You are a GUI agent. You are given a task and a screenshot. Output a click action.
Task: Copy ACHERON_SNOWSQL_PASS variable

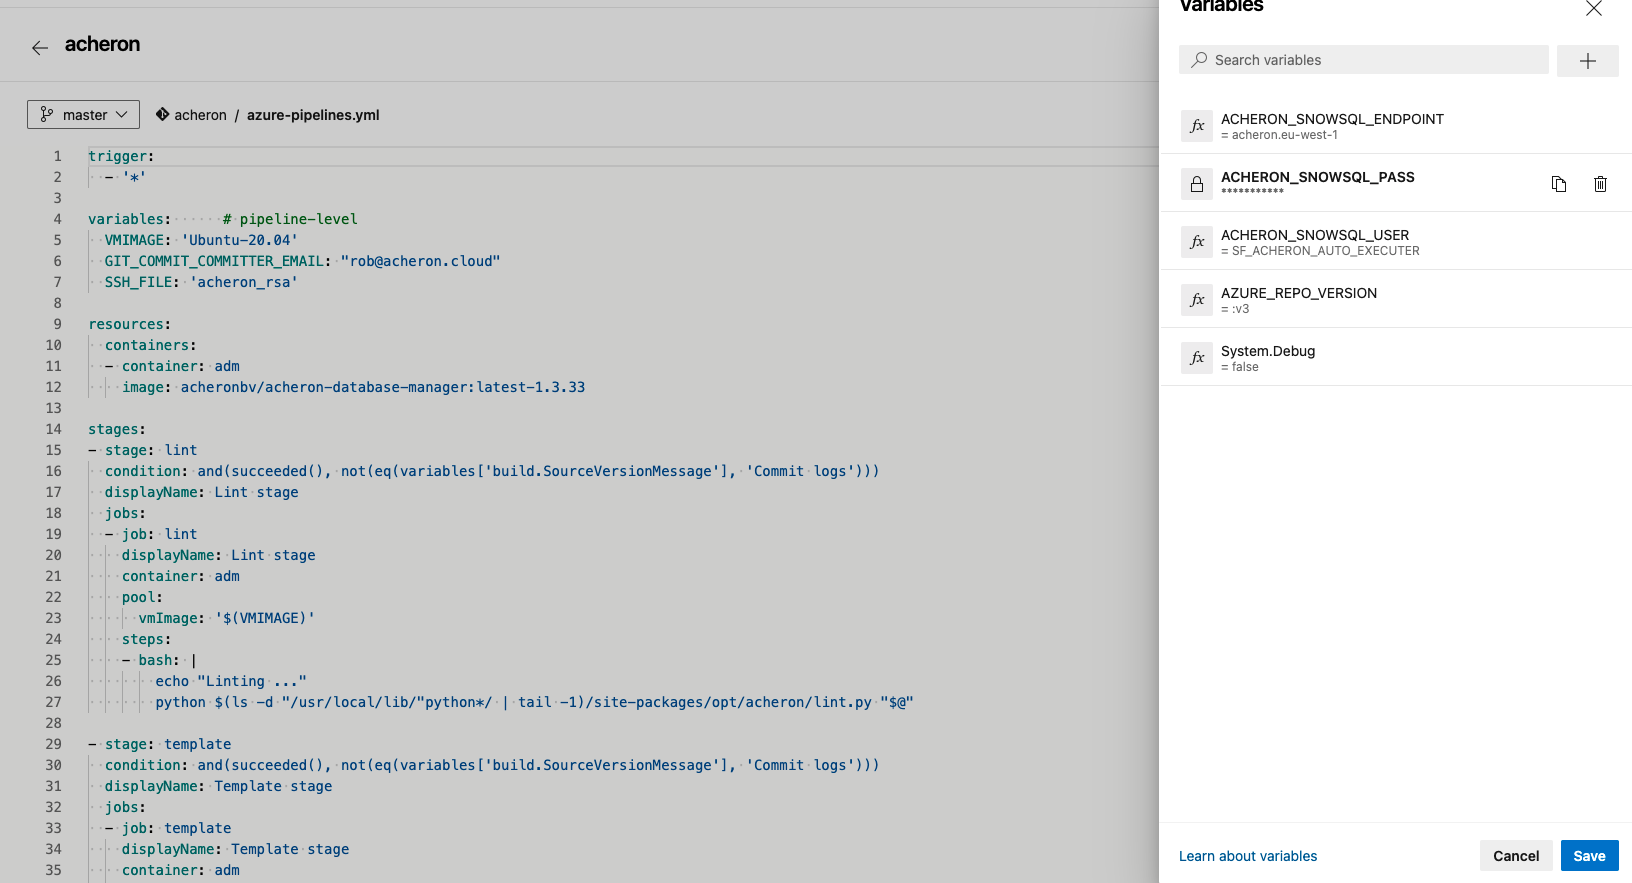(1559, 184)
